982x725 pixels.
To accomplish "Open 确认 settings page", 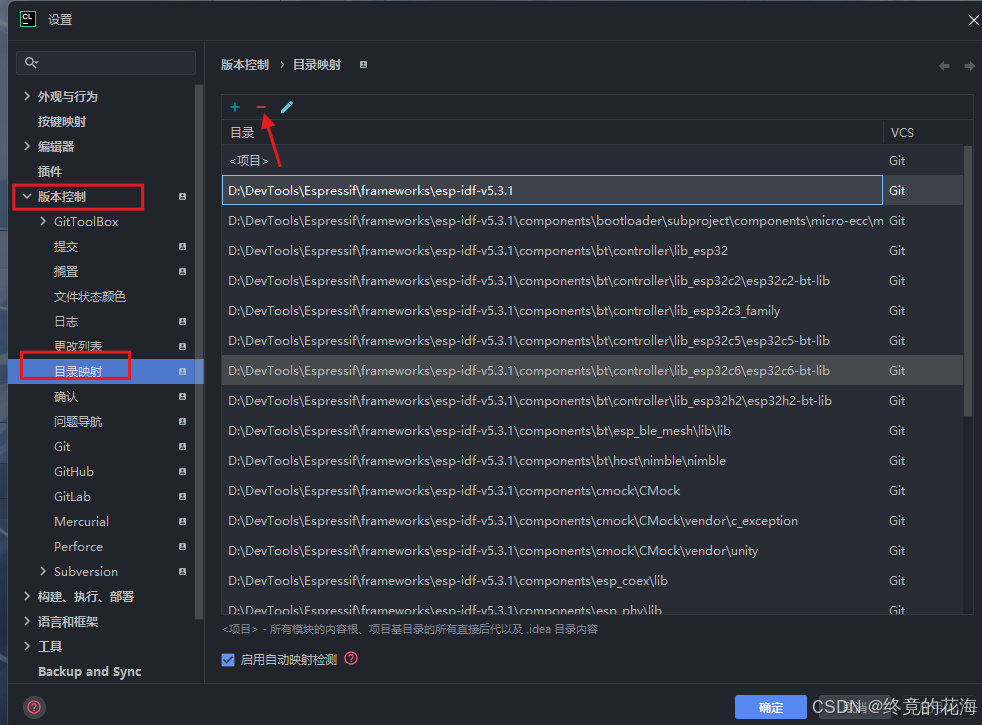I will pyautogui.click(x=66, y=396).
